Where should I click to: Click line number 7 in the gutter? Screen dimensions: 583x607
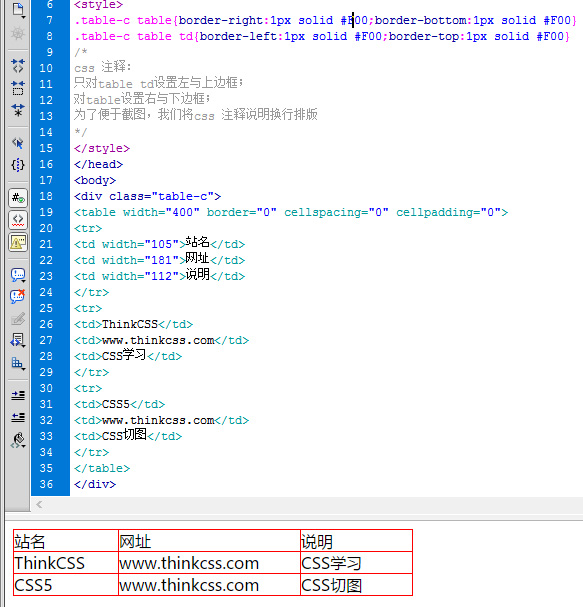tap(50, 20)
